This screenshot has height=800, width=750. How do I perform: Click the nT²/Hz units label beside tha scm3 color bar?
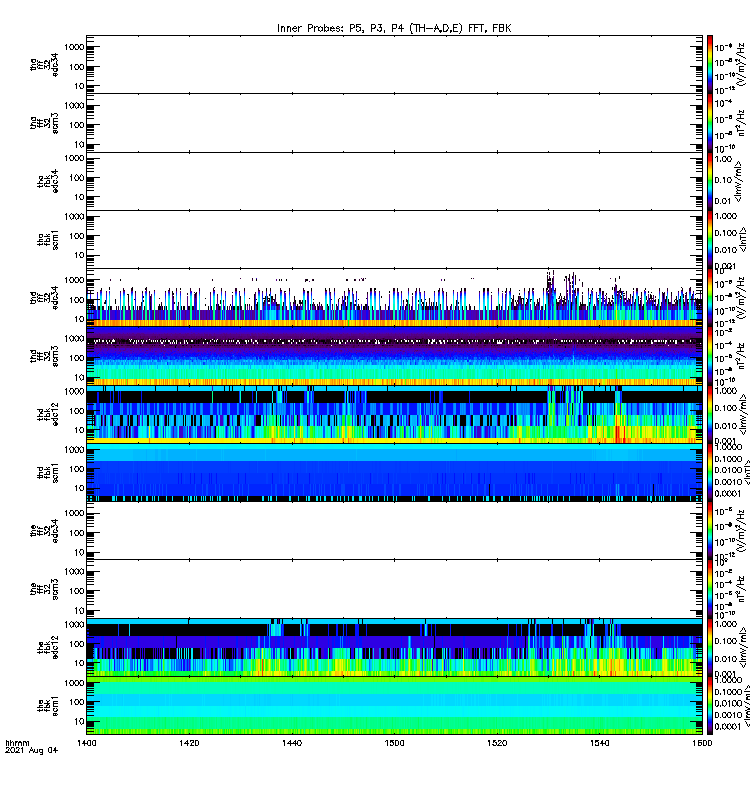(x=742, y=123)
